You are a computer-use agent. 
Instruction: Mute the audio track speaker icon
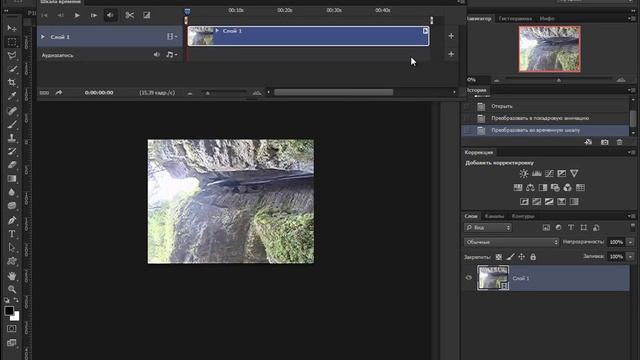click(x=157, y=54)
